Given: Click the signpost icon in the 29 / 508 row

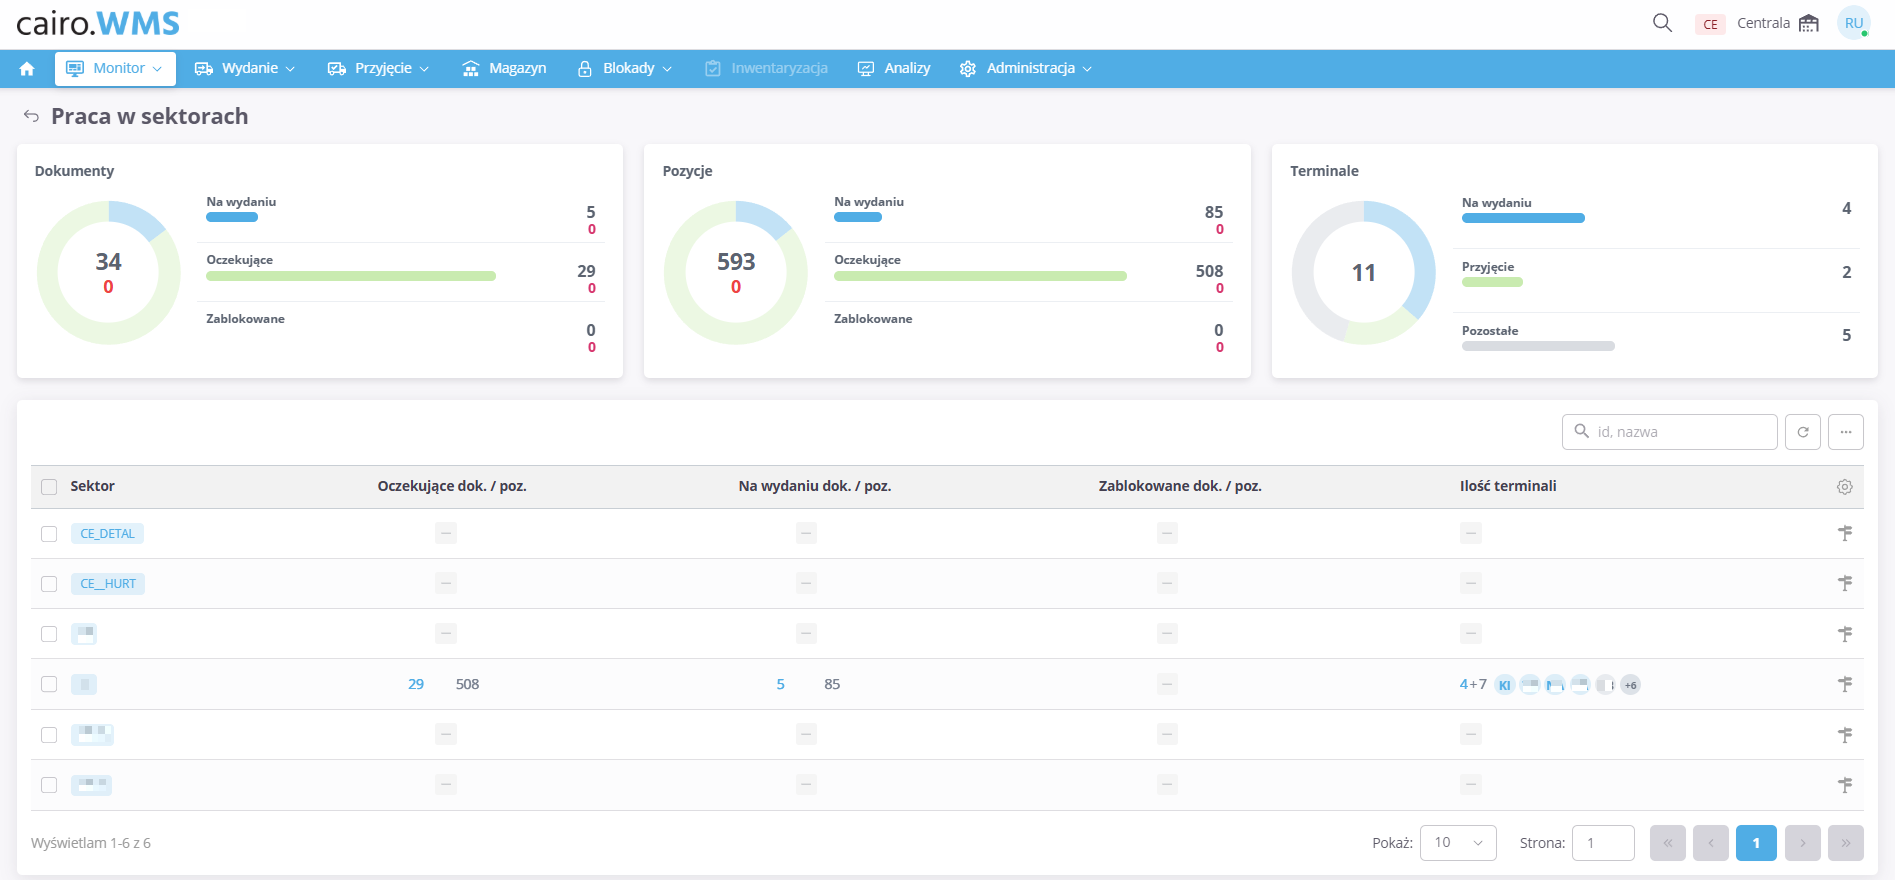Looking at the screenshot, I should (1845, 684).
